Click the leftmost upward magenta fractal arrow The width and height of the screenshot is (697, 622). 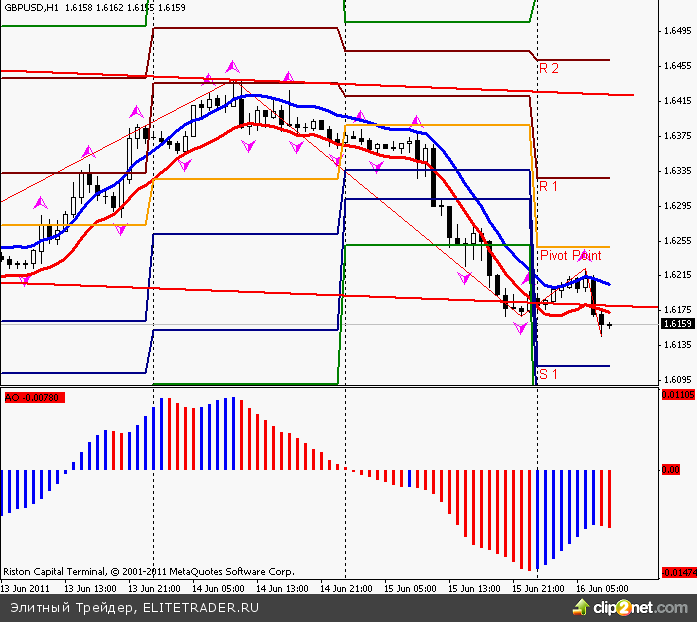pos(41,203)
